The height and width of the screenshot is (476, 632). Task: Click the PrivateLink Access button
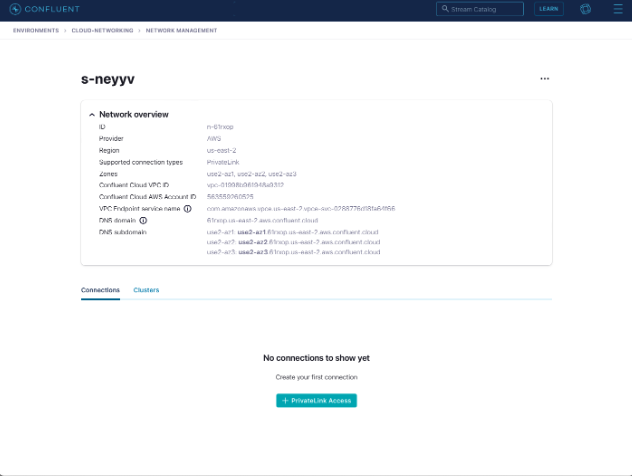(316, 400)
